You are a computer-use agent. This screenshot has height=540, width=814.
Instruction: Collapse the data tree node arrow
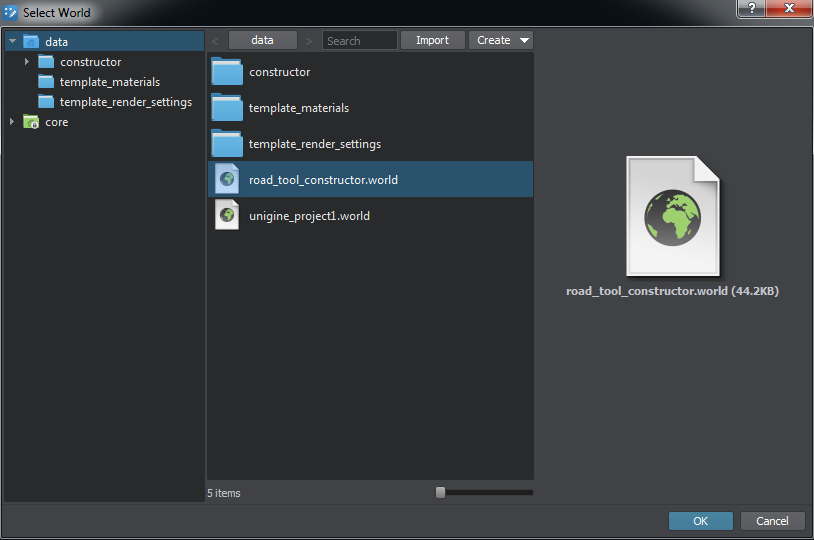[x=13, y=42]
